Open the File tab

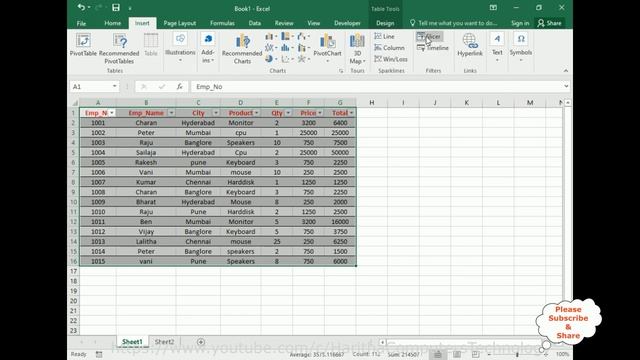tap(81, 23)
